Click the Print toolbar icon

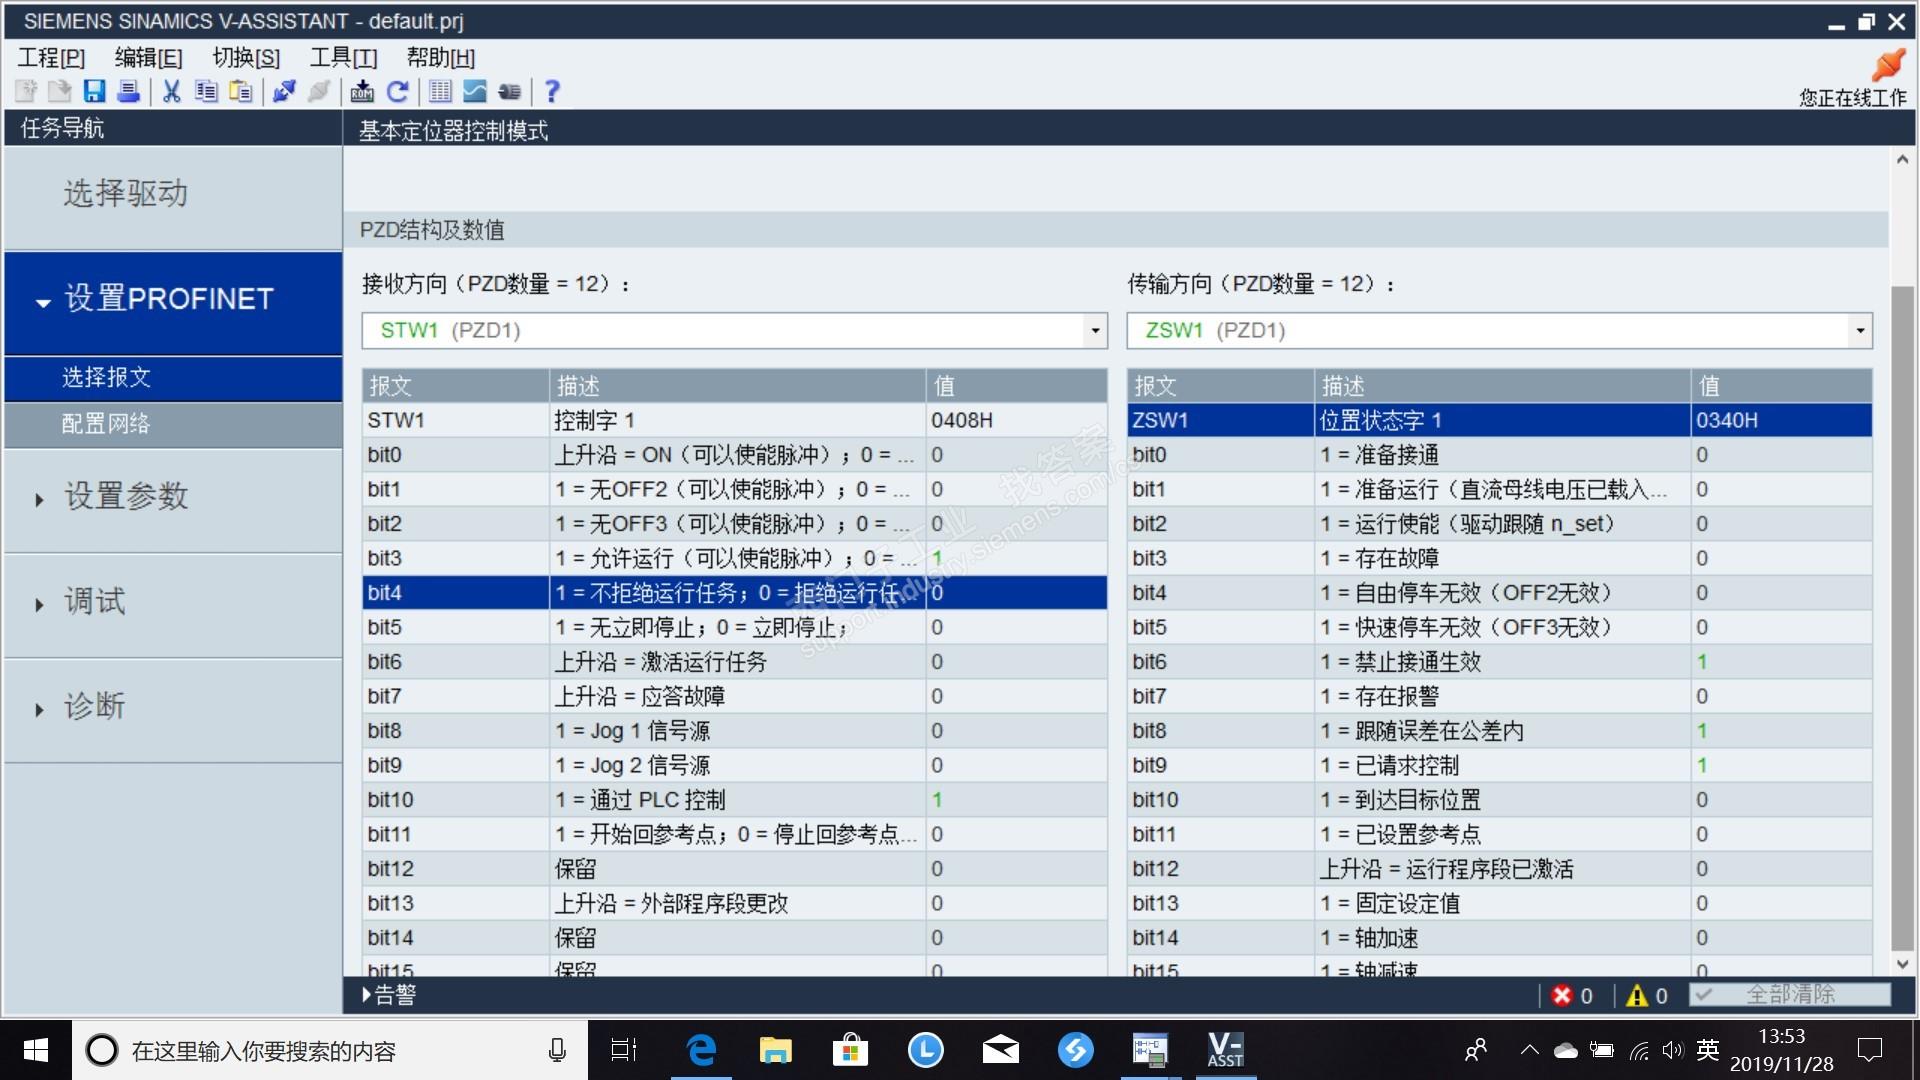(129, 92)
